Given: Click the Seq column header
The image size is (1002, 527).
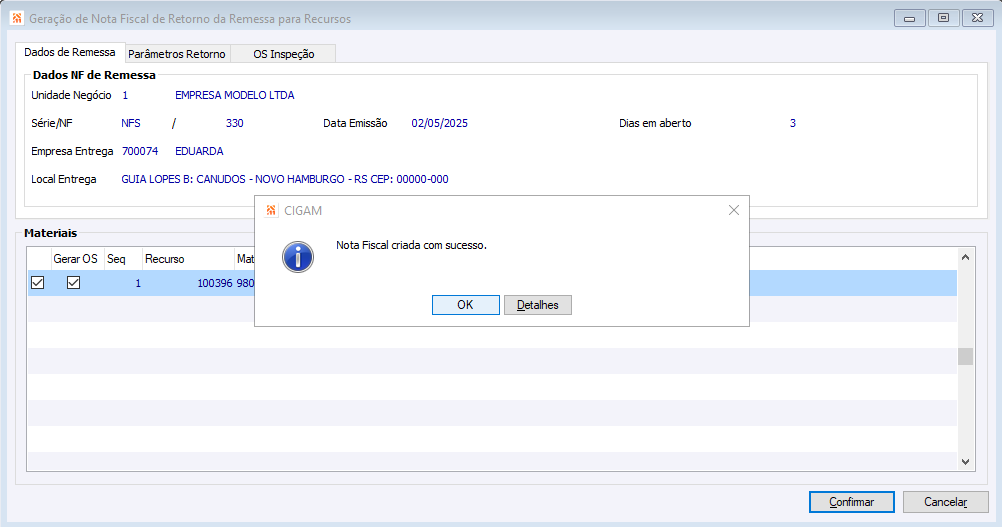Looking at the screenshot, I should [x=121, y=259].
